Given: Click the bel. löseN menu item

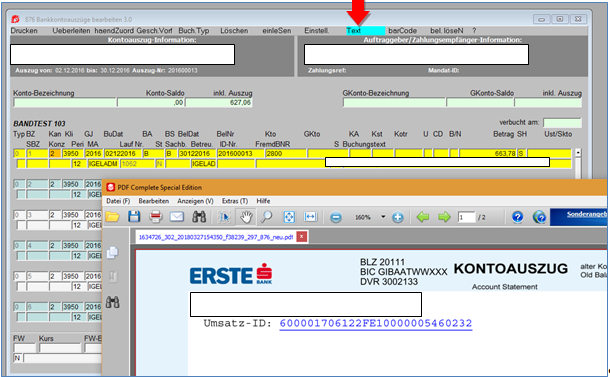Looking at the screenshot, I should (x=447, y=30).
